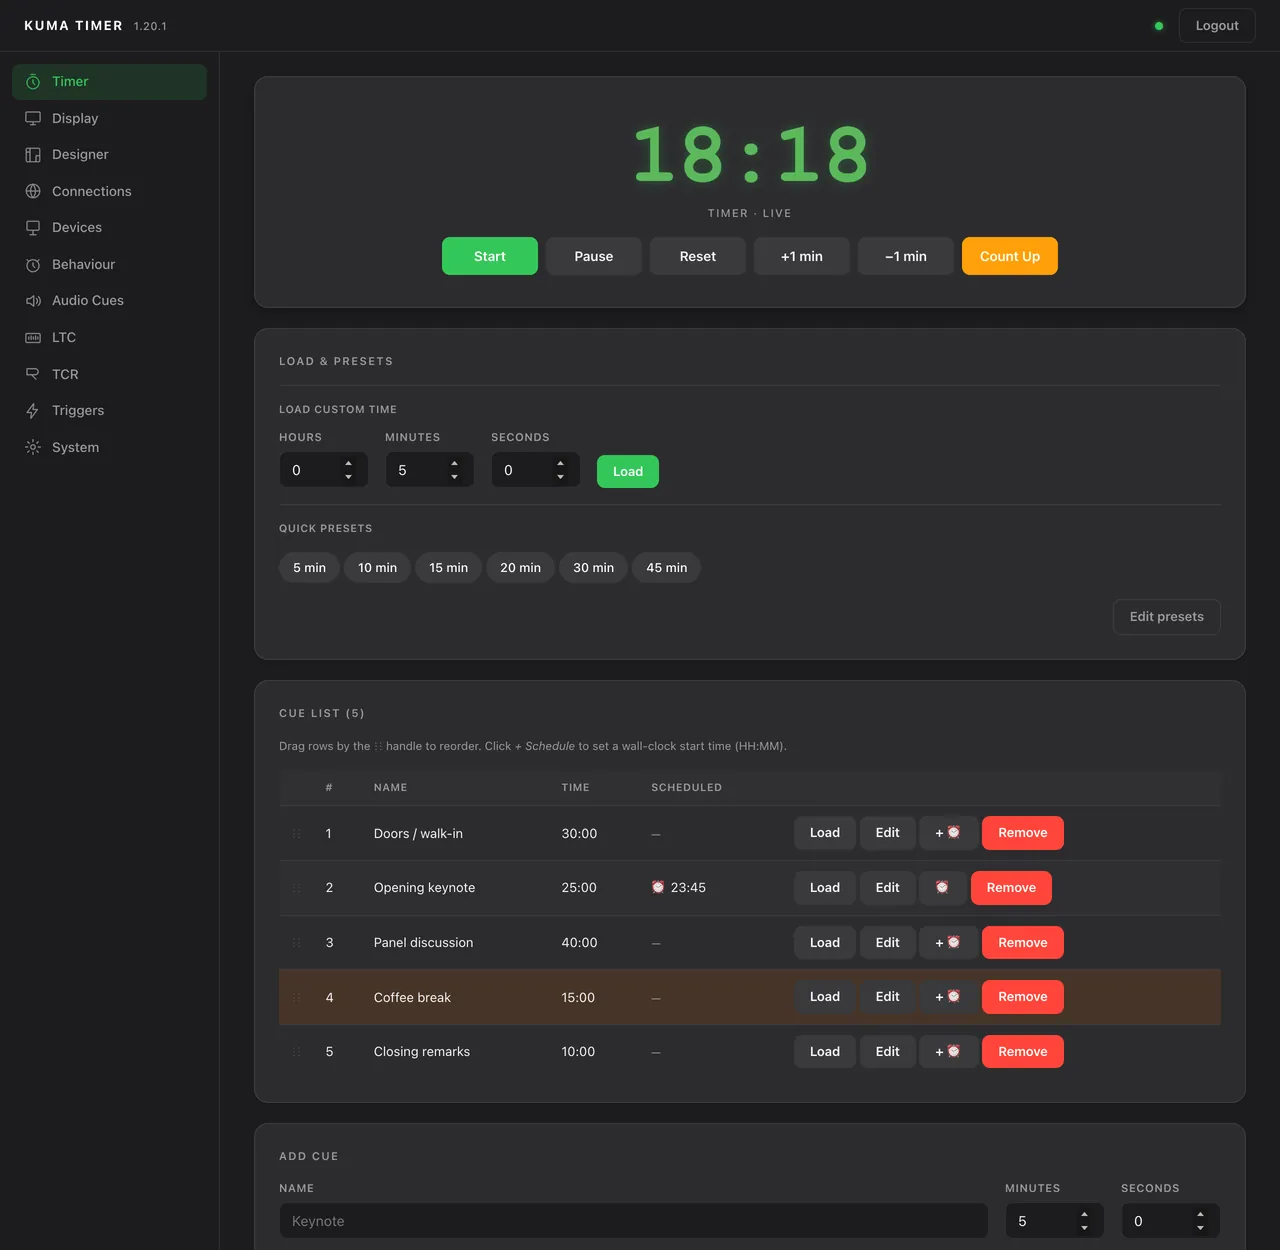Click the Add Cue name input field
This screenshot has width=1280, height=1250.
click(x=634, y=1221)
